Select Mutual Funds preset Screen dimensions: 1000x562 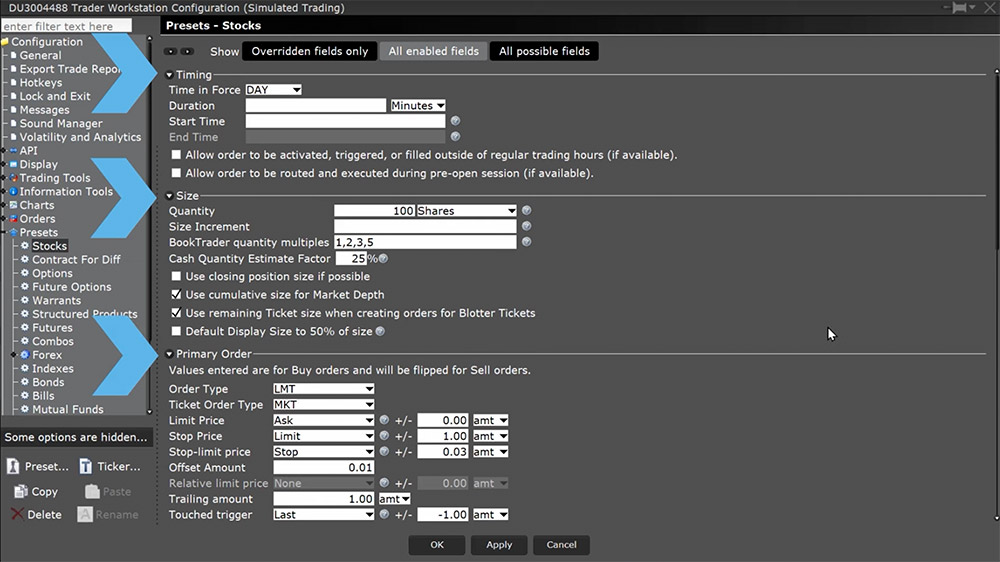point(68,409)
